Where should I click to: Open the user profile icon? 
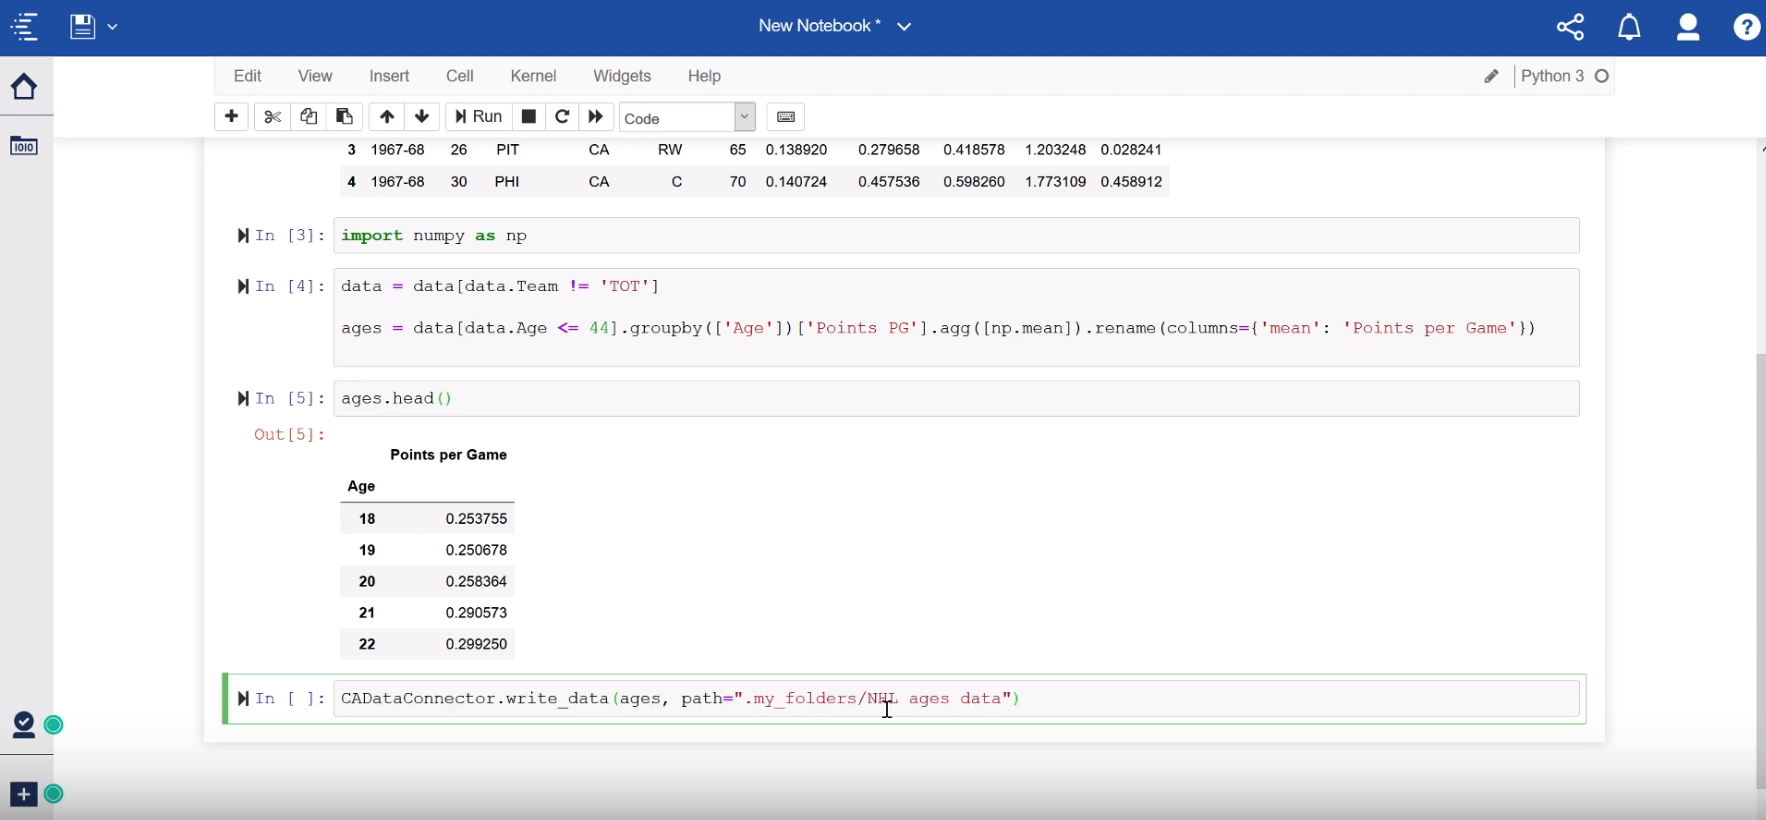tap(1688, 27)
